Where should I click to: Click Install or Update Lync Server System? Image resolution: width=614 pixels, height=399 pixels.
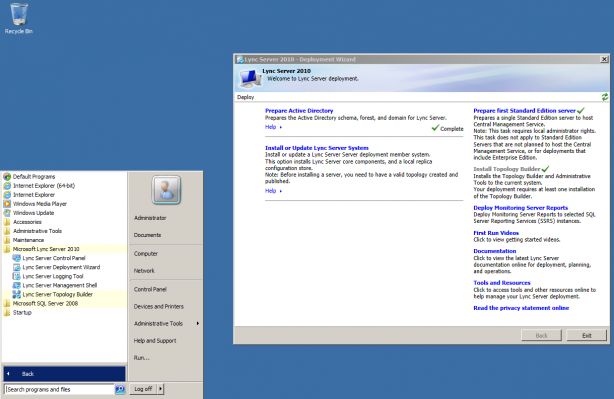[317, 148]
